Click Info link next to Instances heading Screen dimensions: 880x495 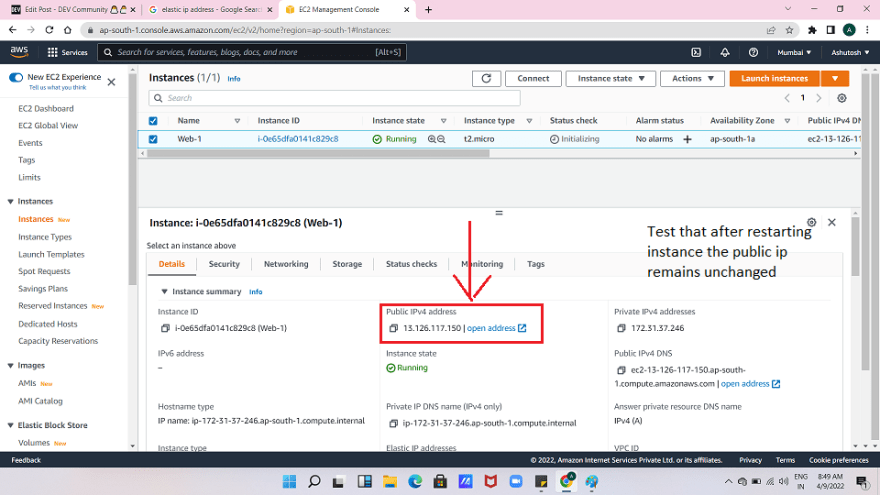(233, 79)
